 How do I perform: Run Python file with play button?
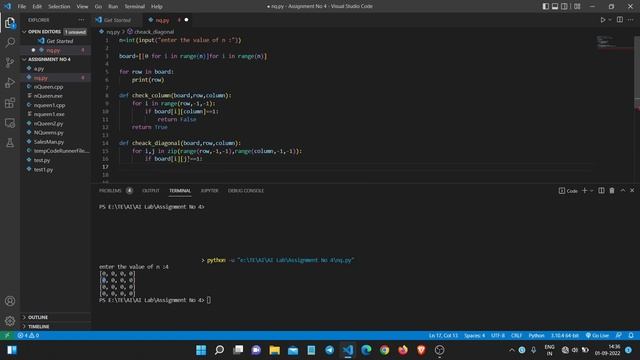pos(602,20)
